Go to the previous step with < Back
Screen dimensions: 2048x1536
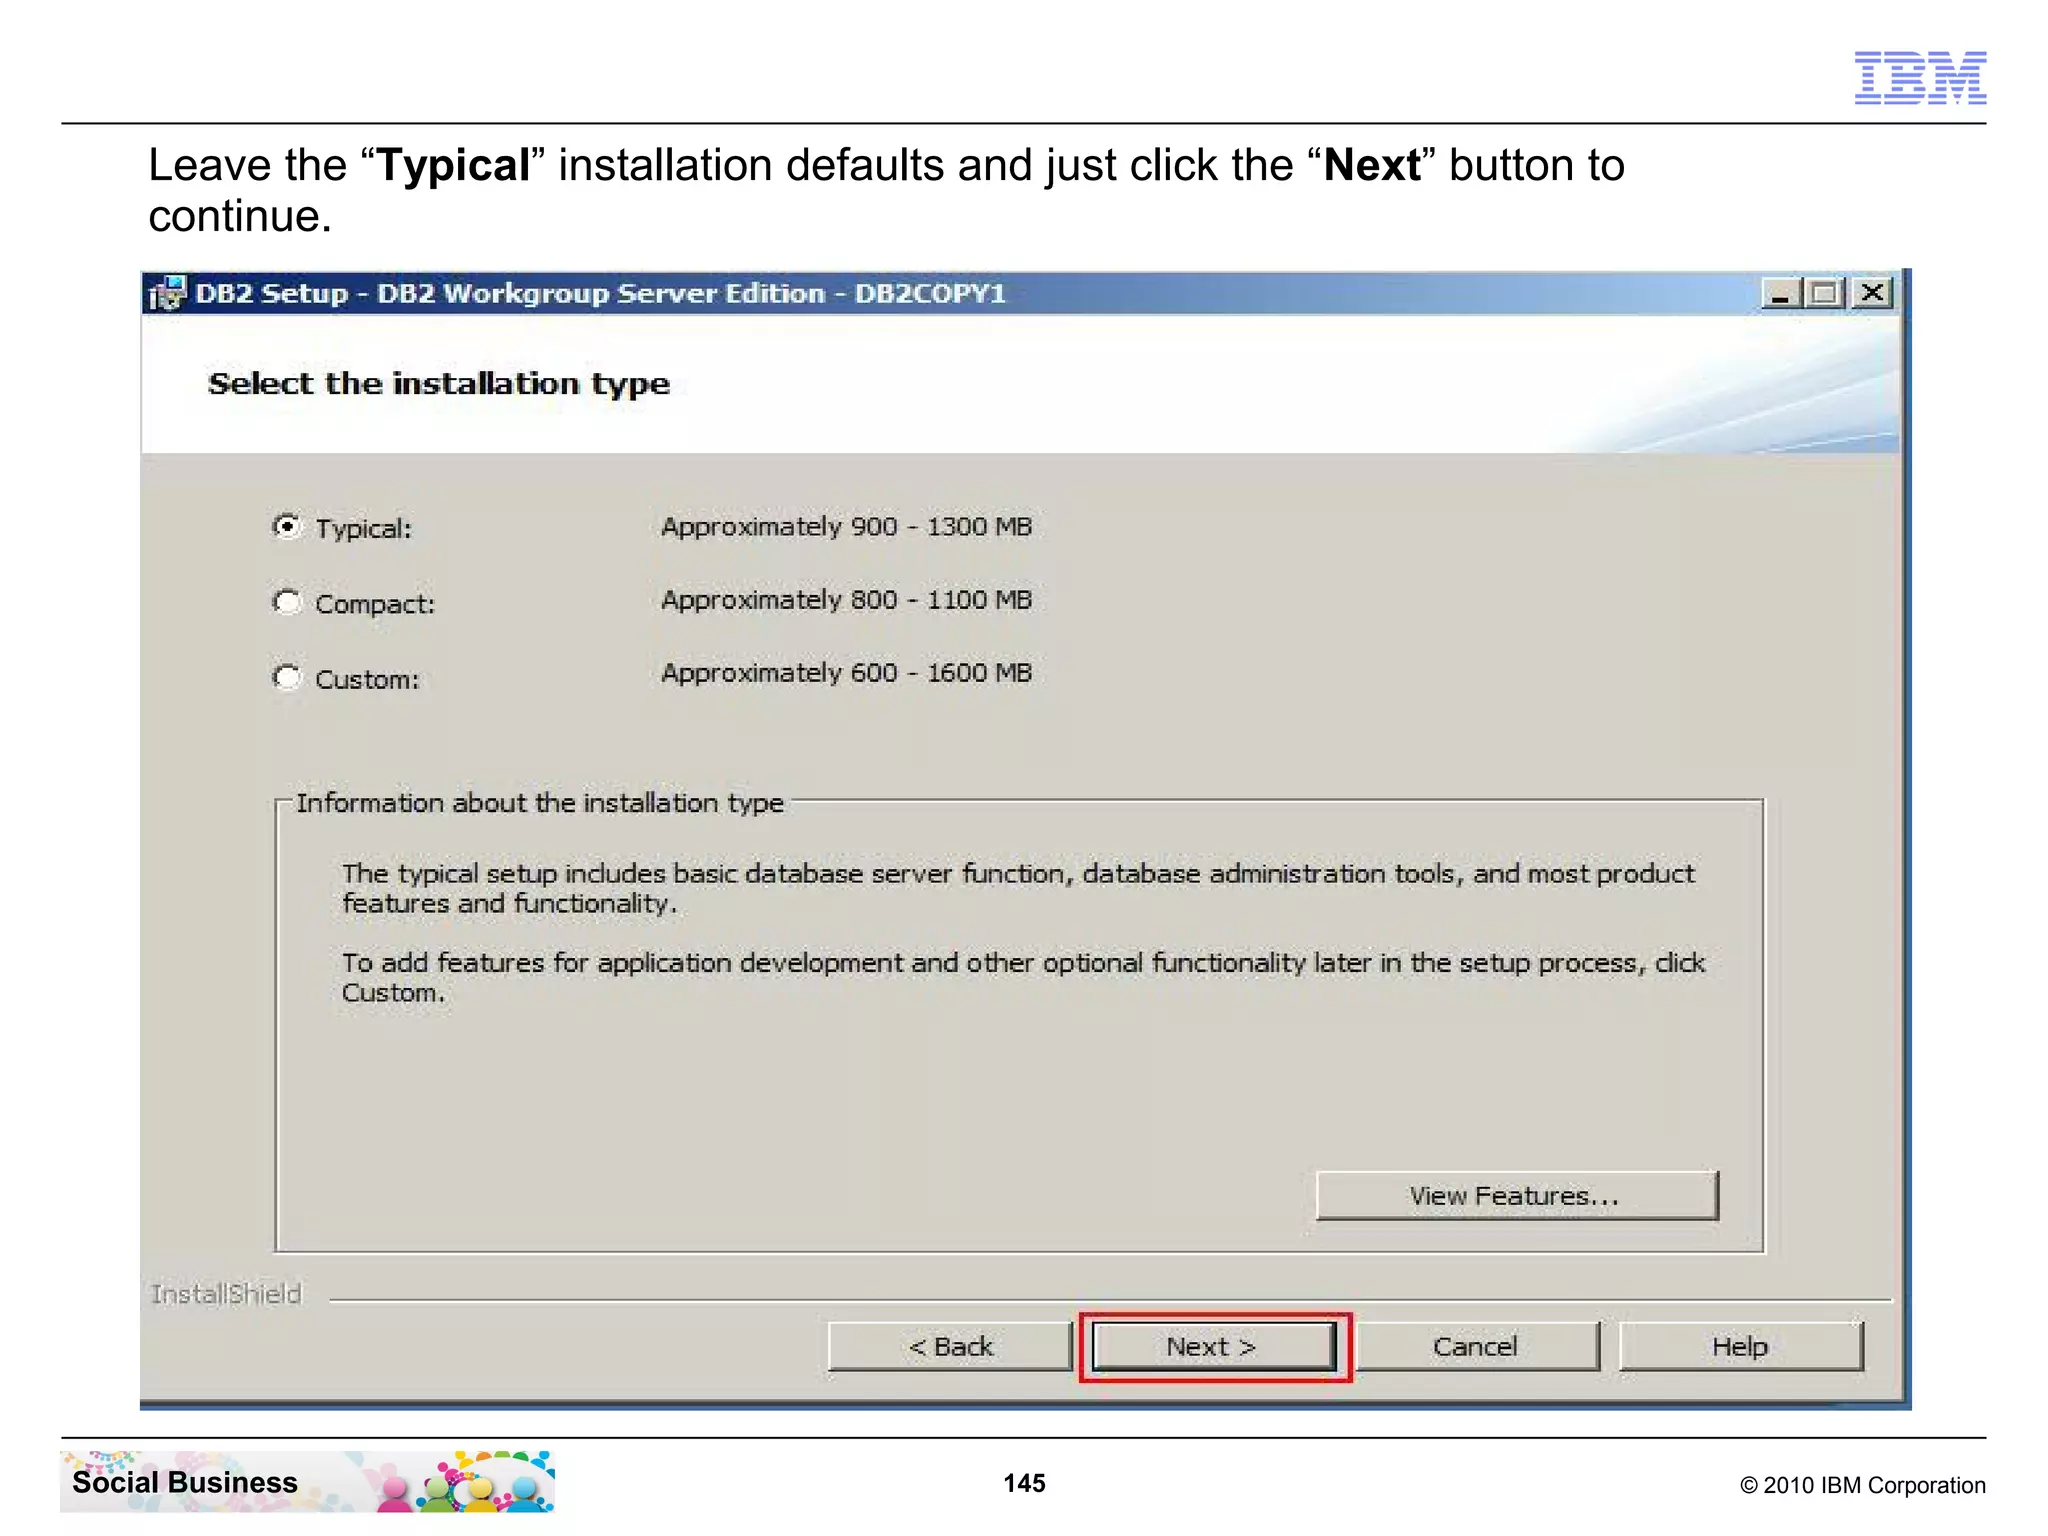click(950, 1346)
